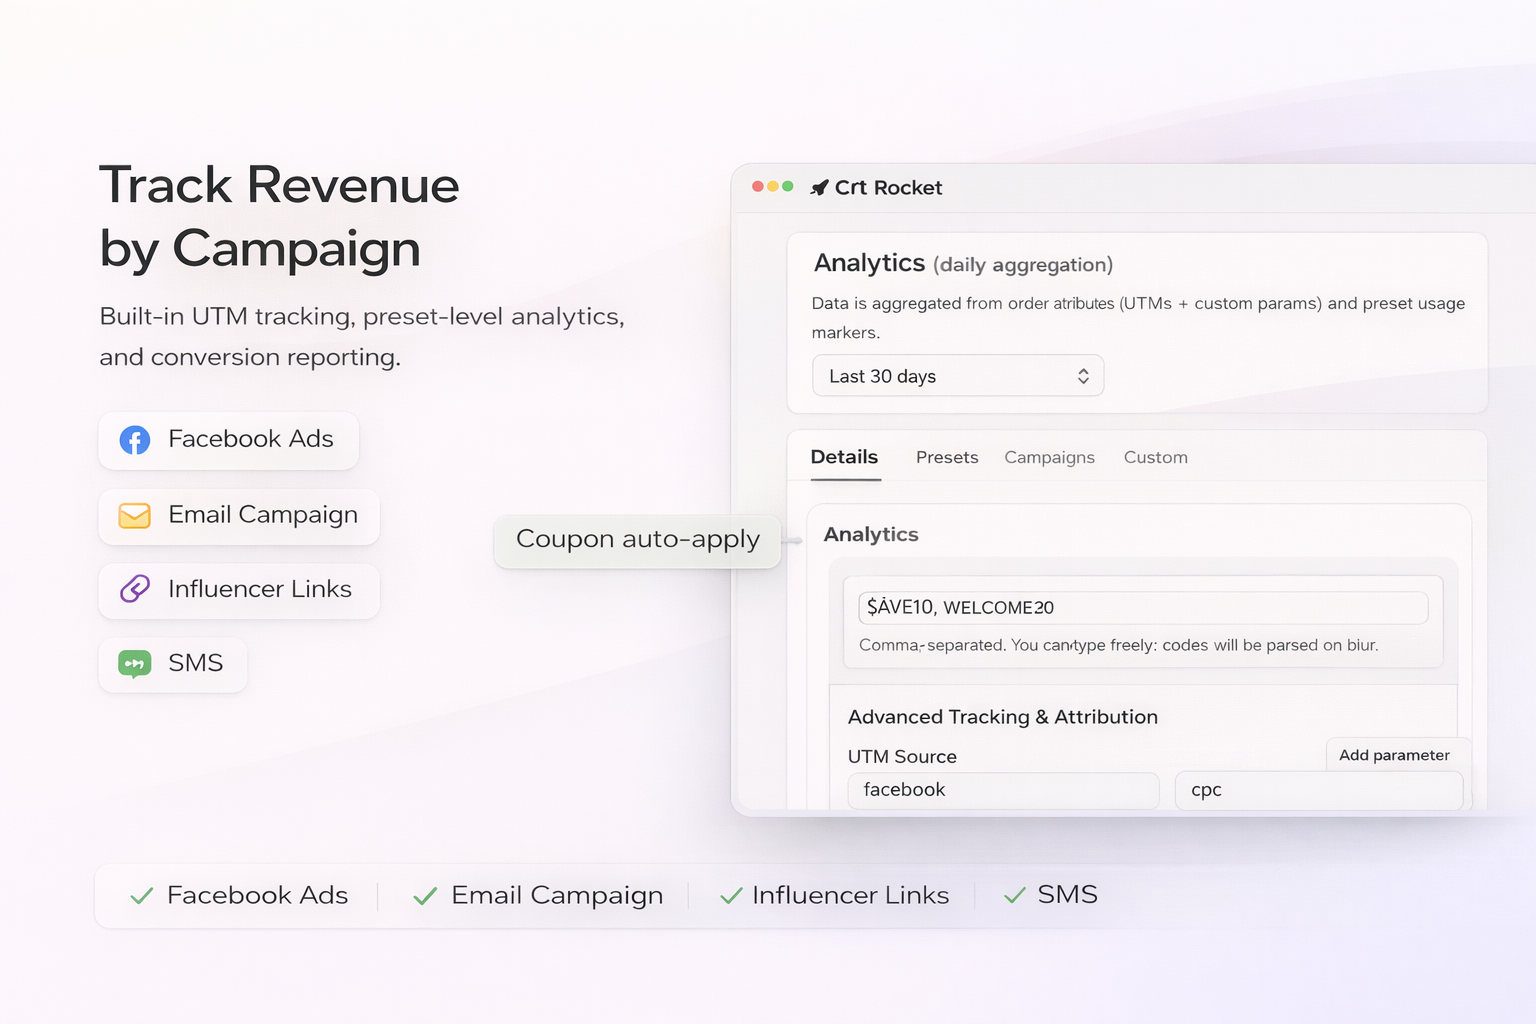The width and height of the screenshot is (1536, 1024).
Task: Select the Details tab
Action: tap(844, 458)
